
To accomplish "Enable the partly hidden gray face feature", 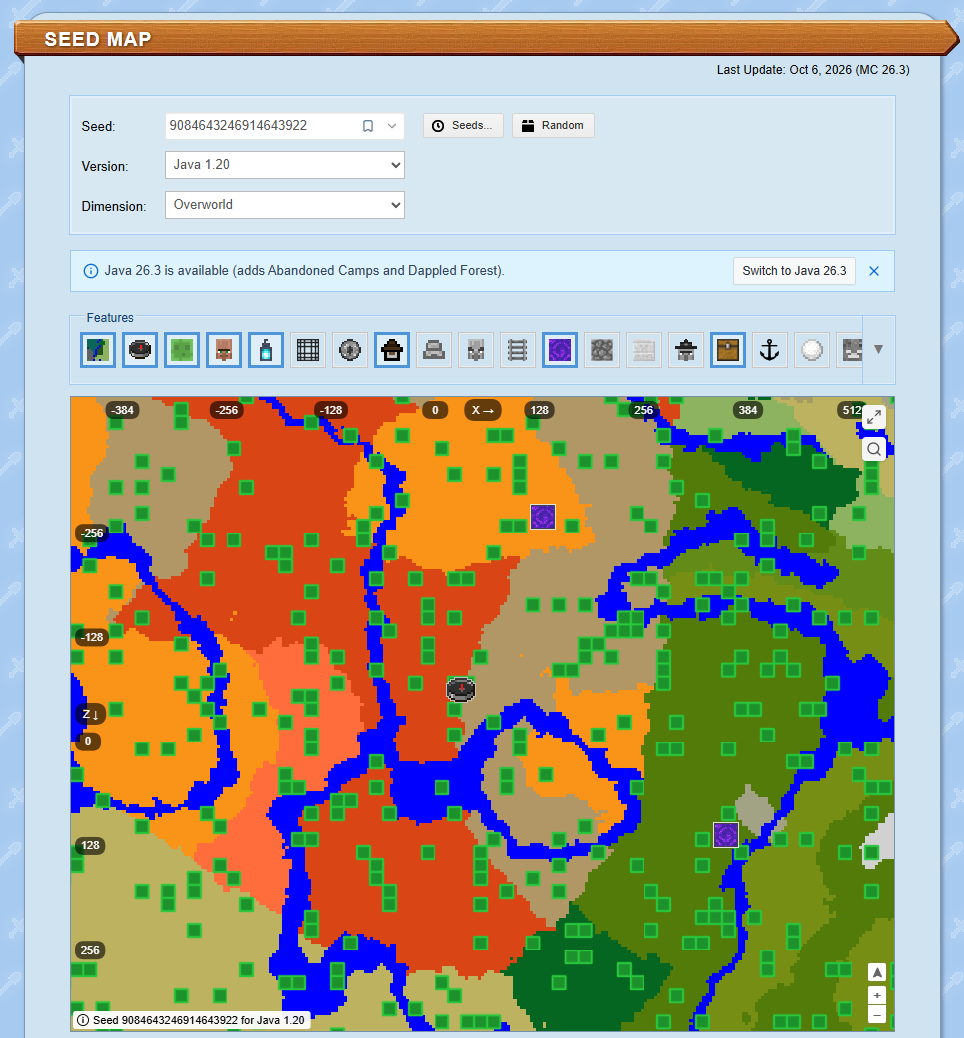I will [850, 350].
